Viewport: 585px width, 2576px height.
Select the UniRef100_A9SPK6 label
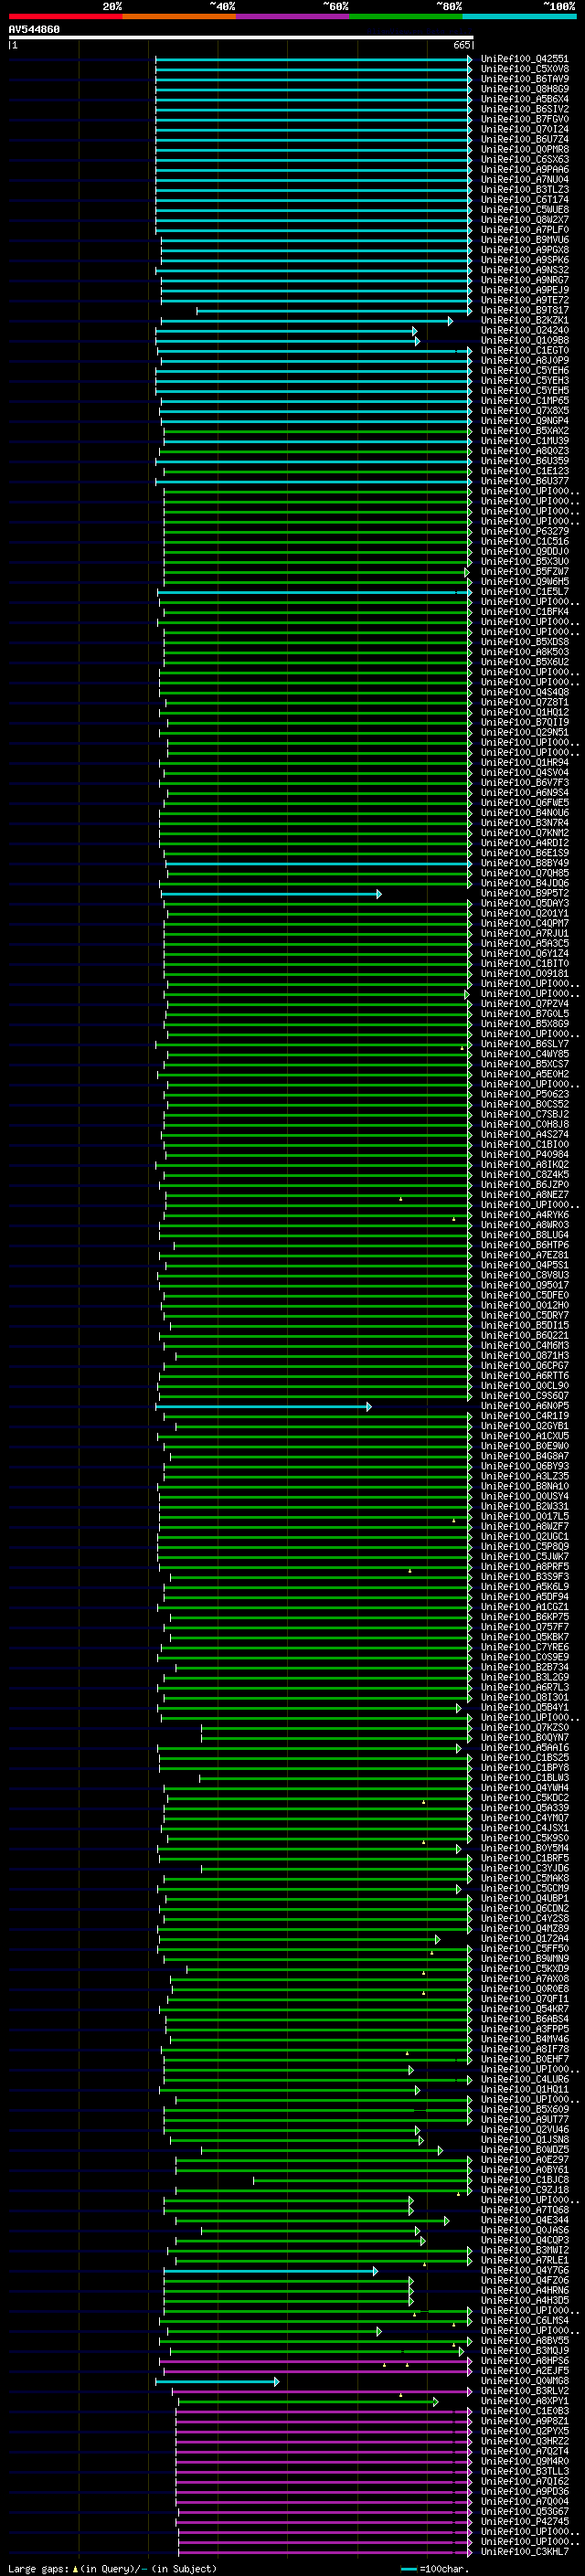[x=525, y=260]
